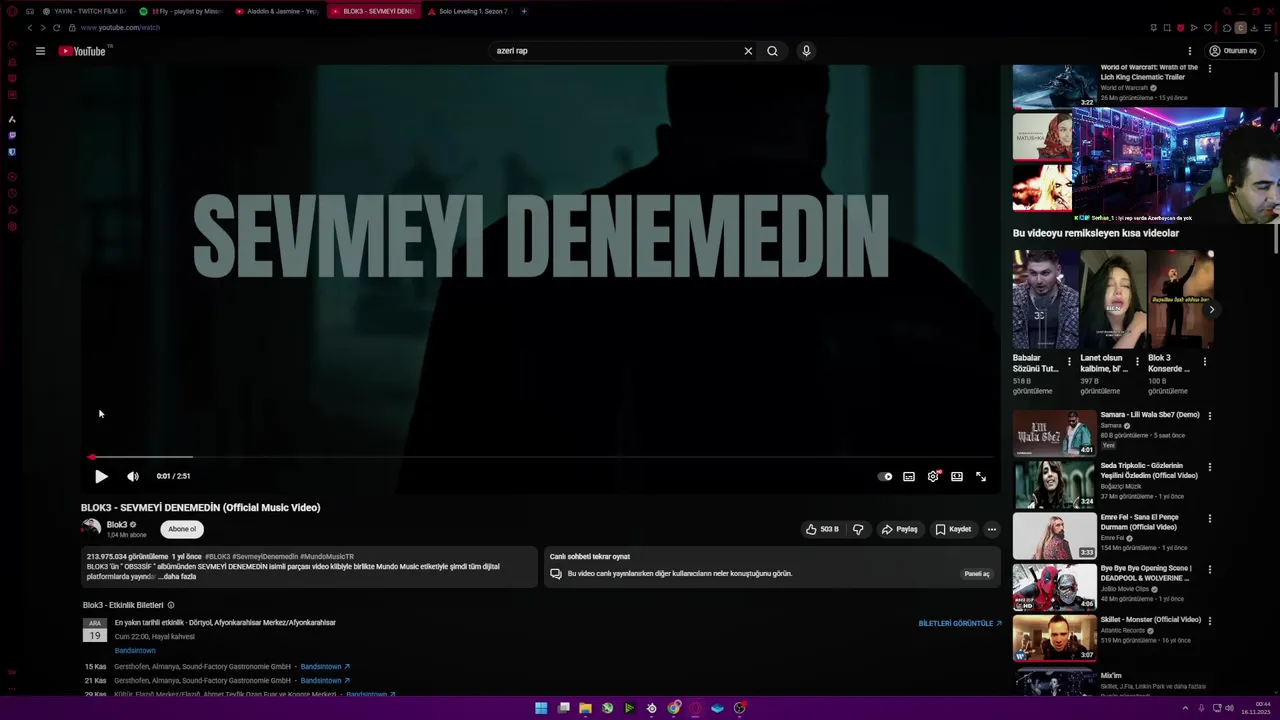
Task: Enter fullscreen mode in the player
Action: click(981, 477)
